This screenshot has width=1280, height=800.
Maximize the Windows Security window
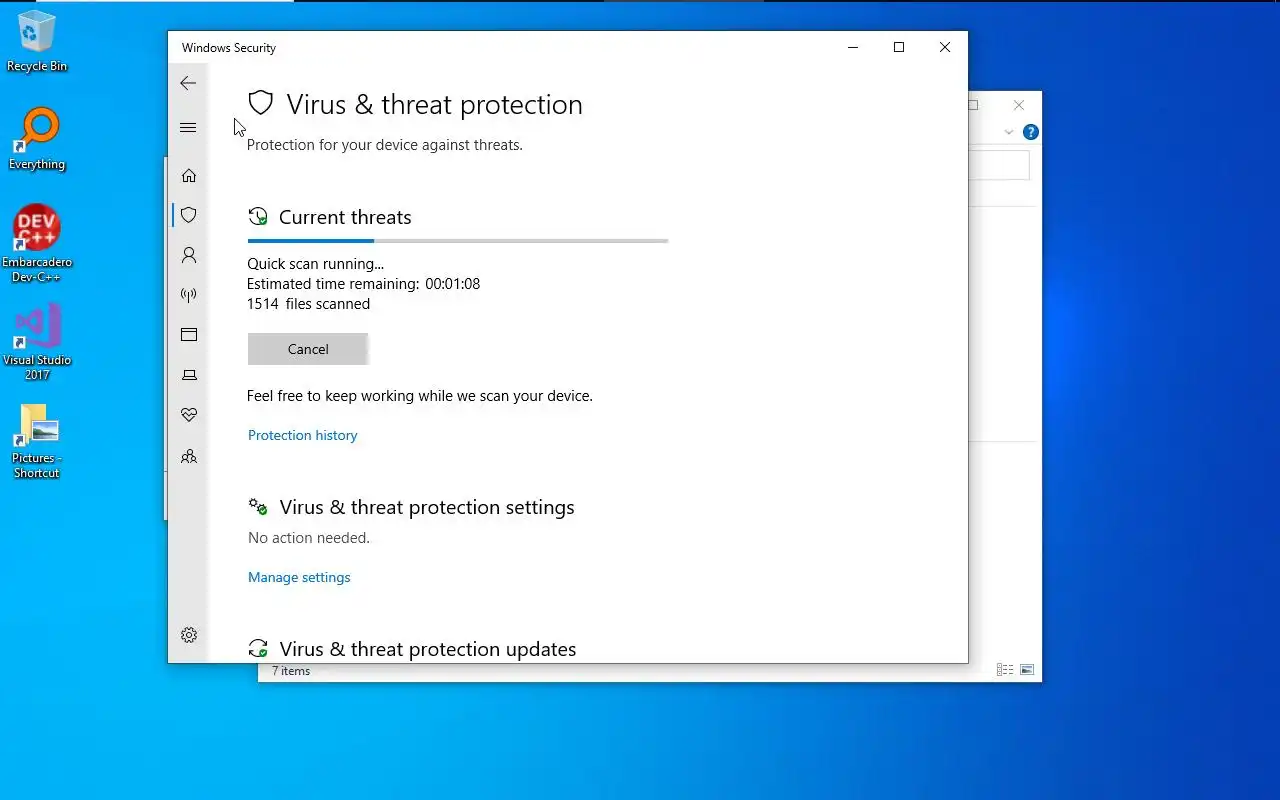pyautogui.click(x=899, y=47)
